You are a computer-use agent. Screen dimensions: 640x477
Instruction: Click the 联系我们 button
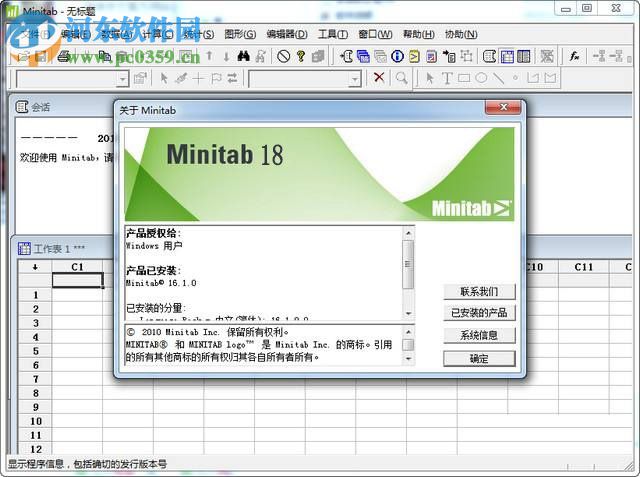point(479,292)
